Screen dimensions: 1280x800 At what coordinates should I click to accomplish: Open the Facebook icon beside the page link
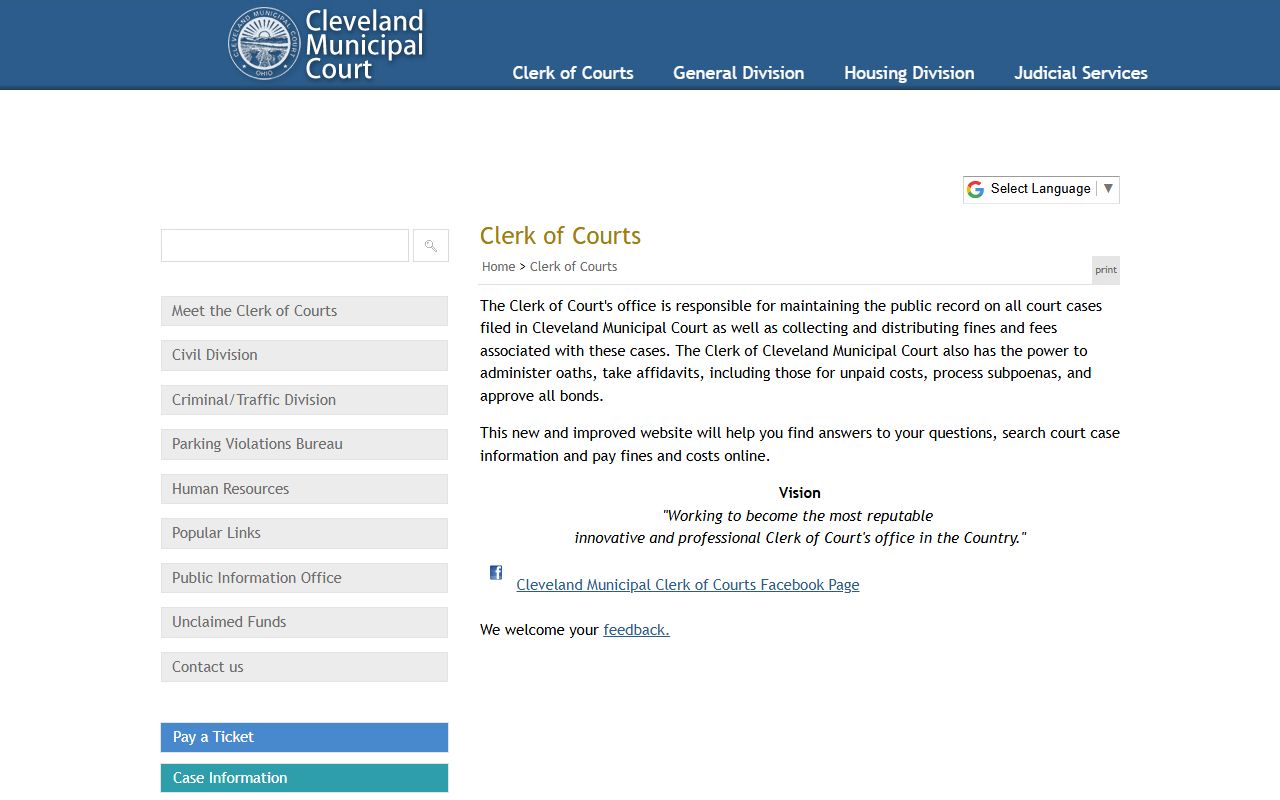click(496, 573)
